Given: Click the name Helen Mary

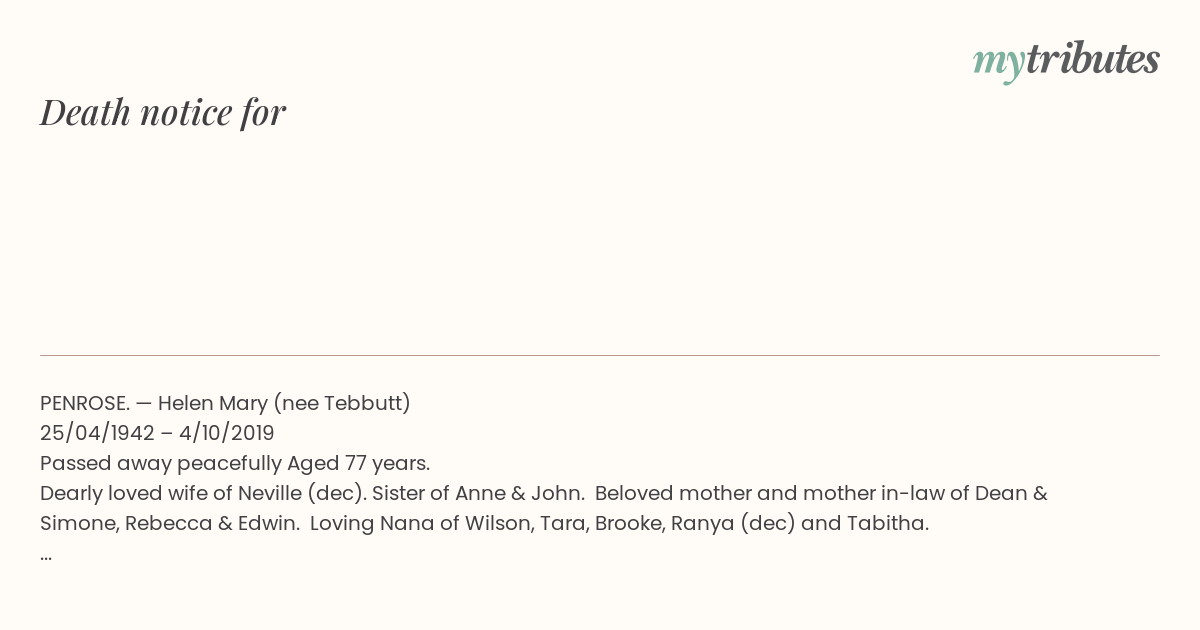Looking at the screenshot, I should (212, 403).
